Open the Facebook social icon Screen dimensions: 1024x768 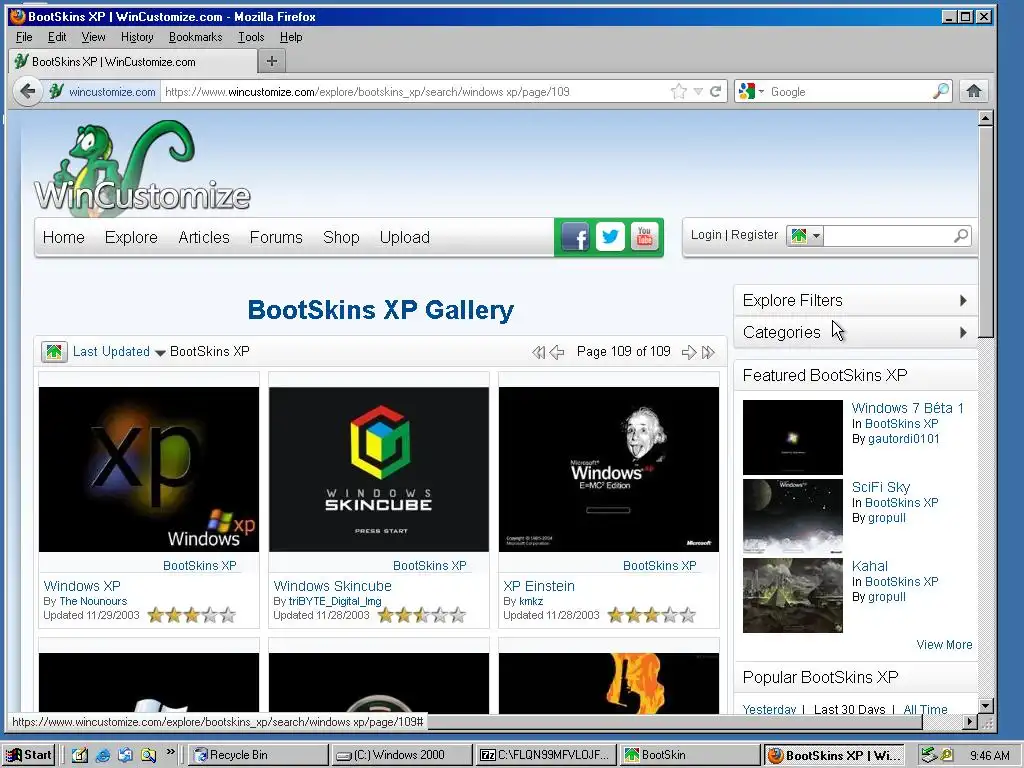pyautogui.click(x=575, y=236)
